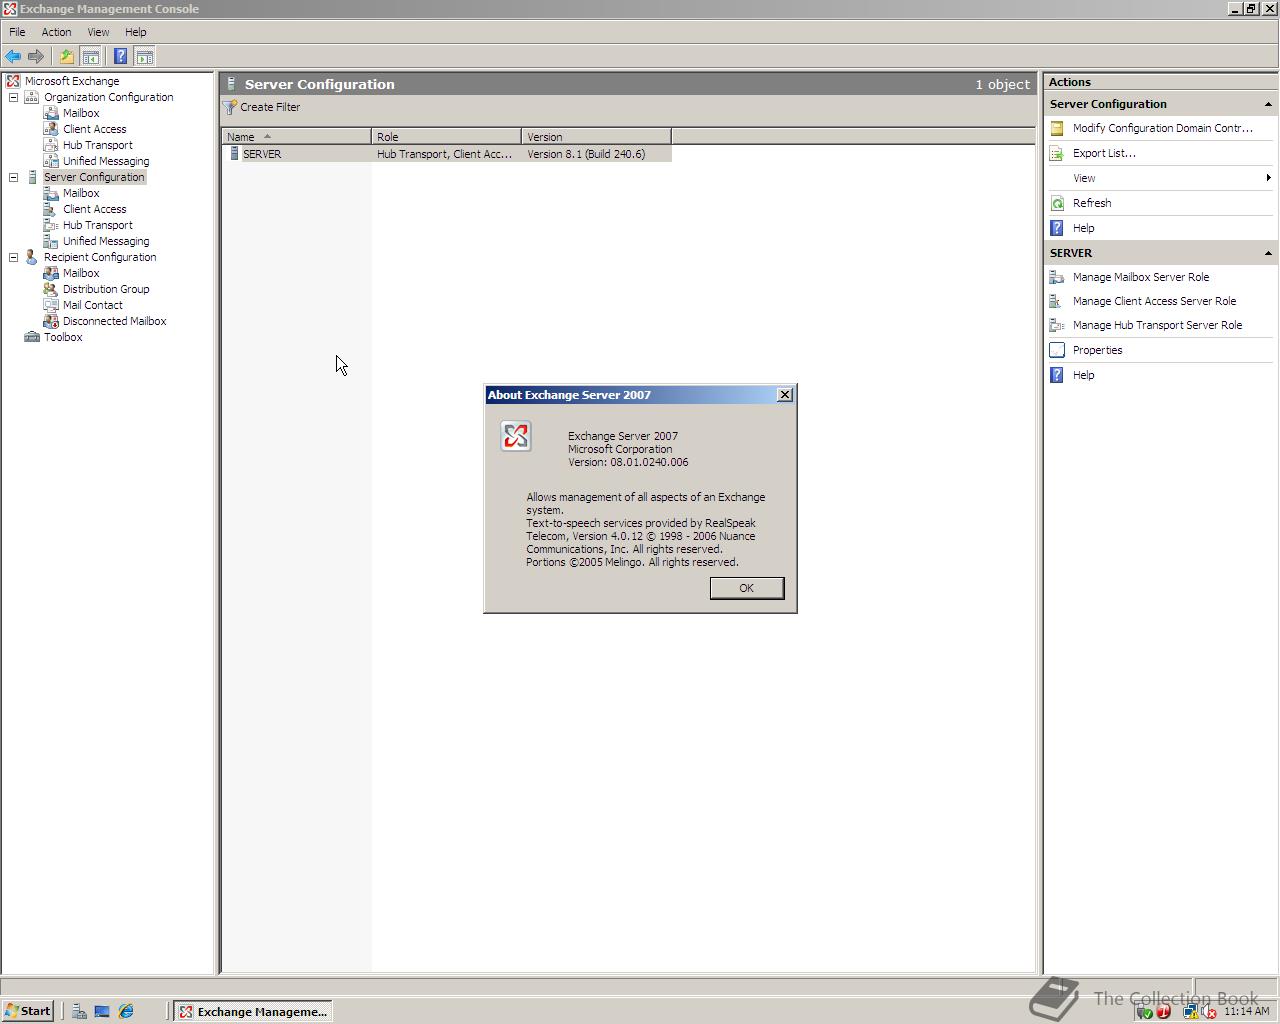Collapse the Server Configuration actions section
Viewport: 1280px width, 1024px height.
tap(1268, 104)
